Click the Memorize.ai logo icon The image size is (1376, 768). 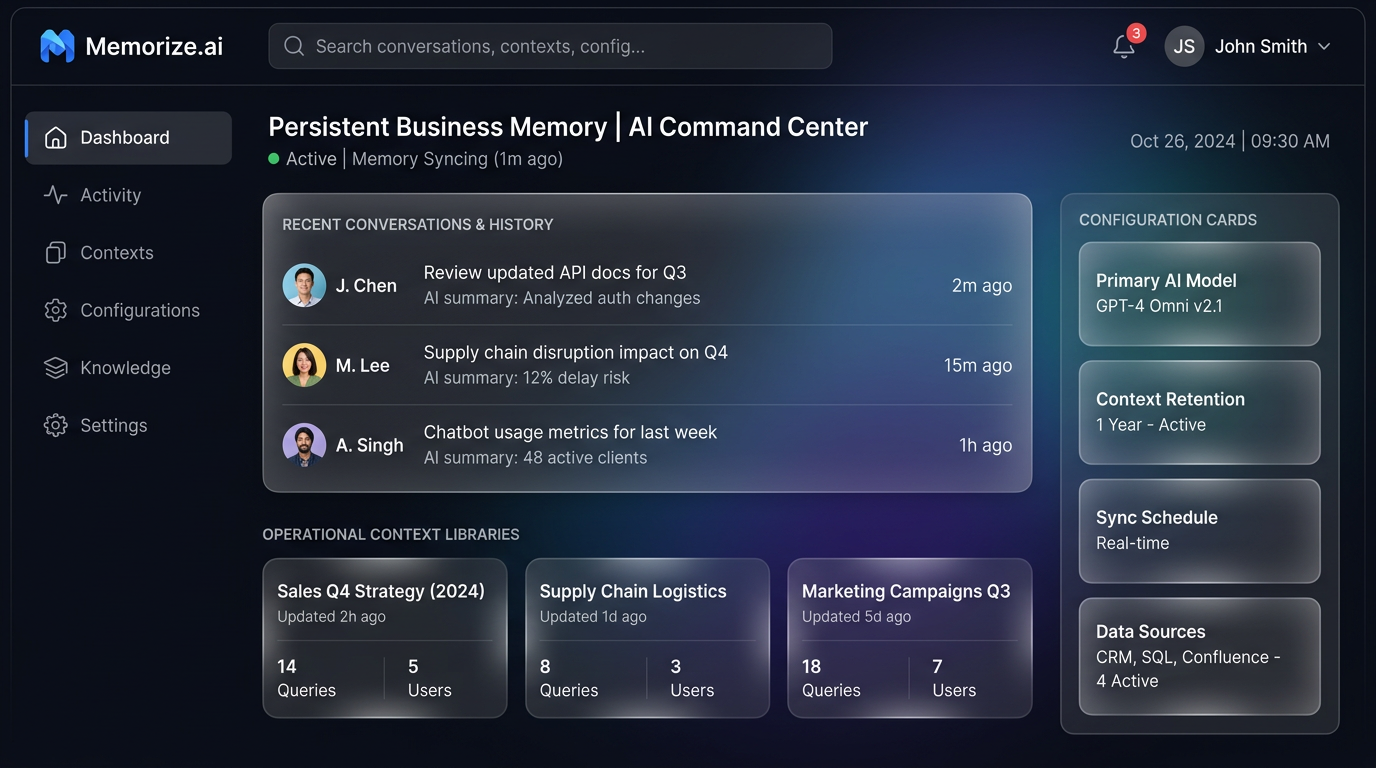pos(57,46)
